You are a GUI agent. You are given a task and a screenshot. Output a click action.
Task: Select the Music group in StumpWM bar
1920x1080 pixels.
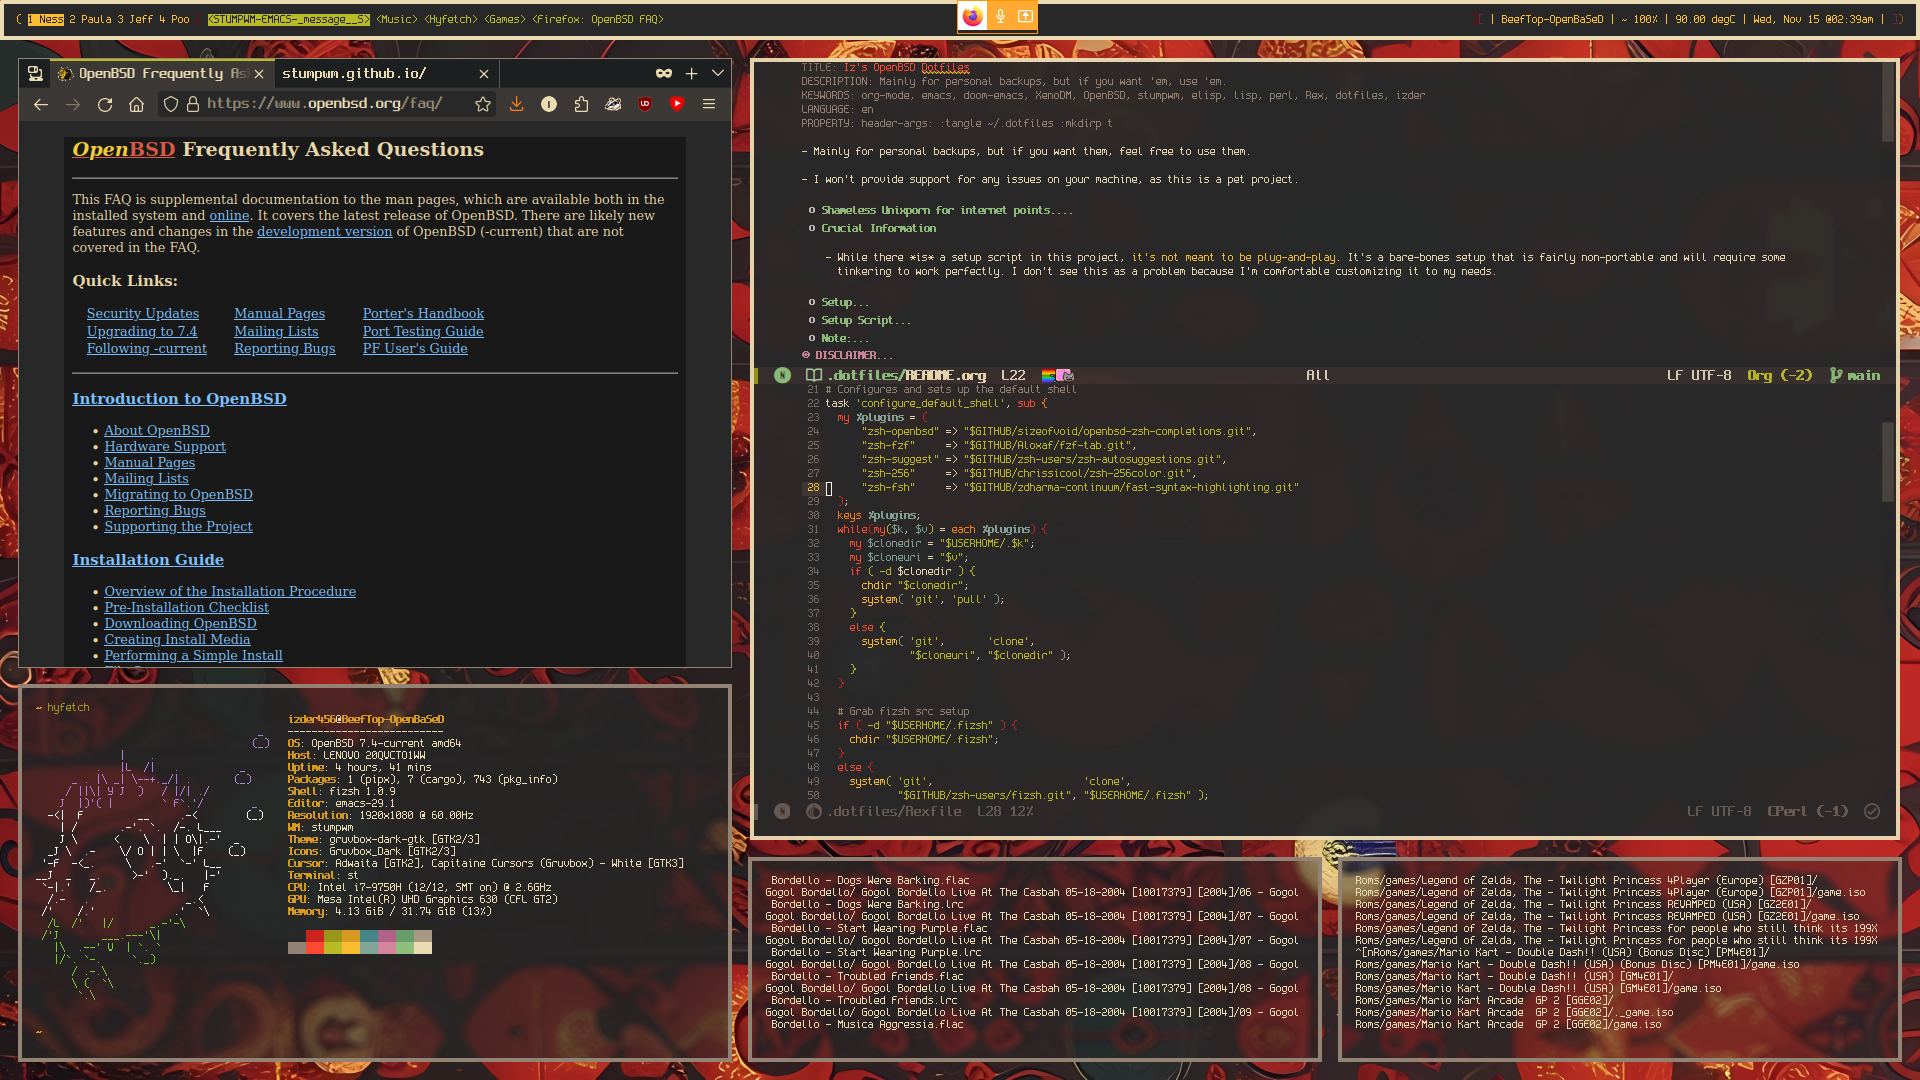click(396, 19)
